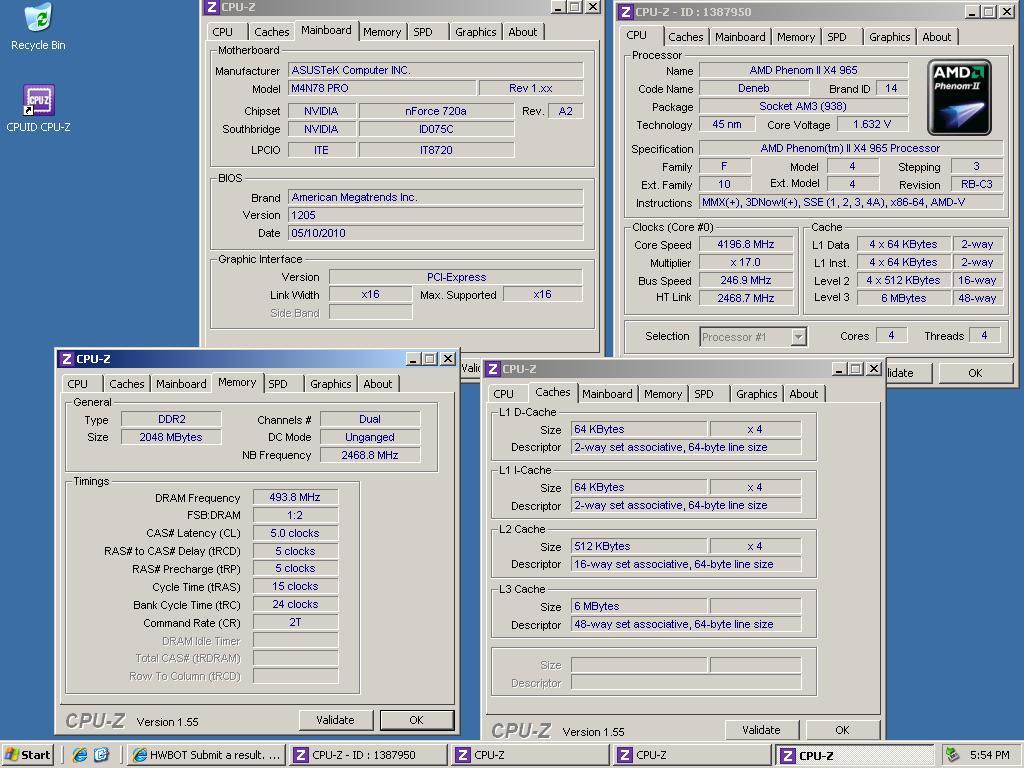The height and width of the screenshot is (768, 1024).
Task: Click the system tray network icon
Action: pos(953,755)
